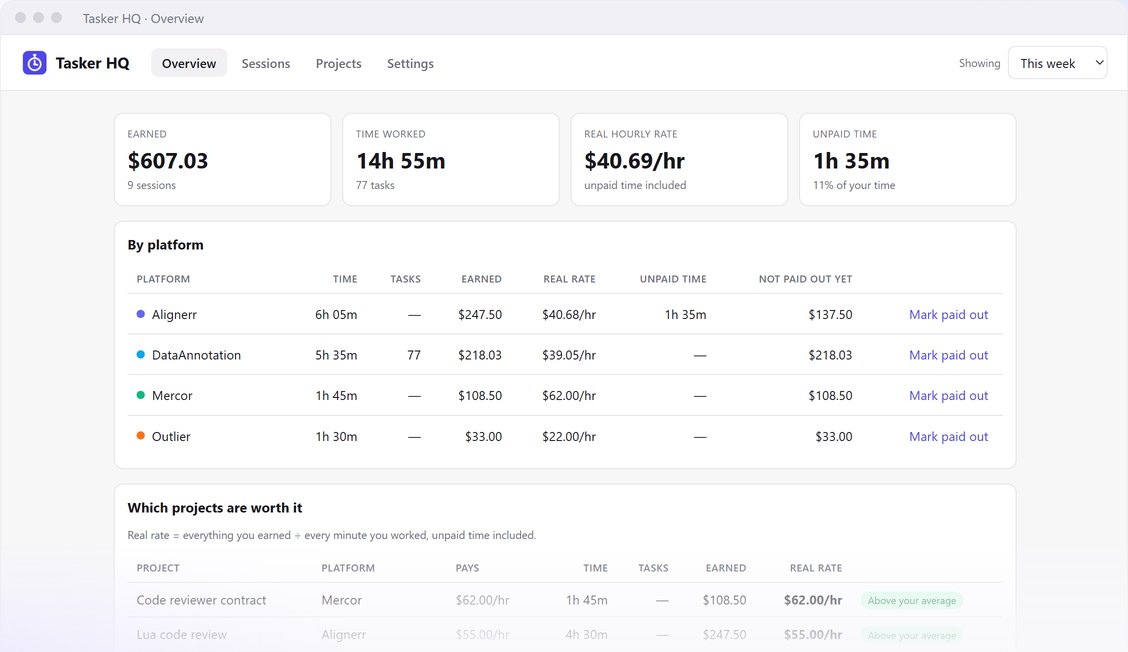Click the Which projects are worth it heading
Image resolution: width=1128 pixels, height=652 pixels.
point(215,507)
